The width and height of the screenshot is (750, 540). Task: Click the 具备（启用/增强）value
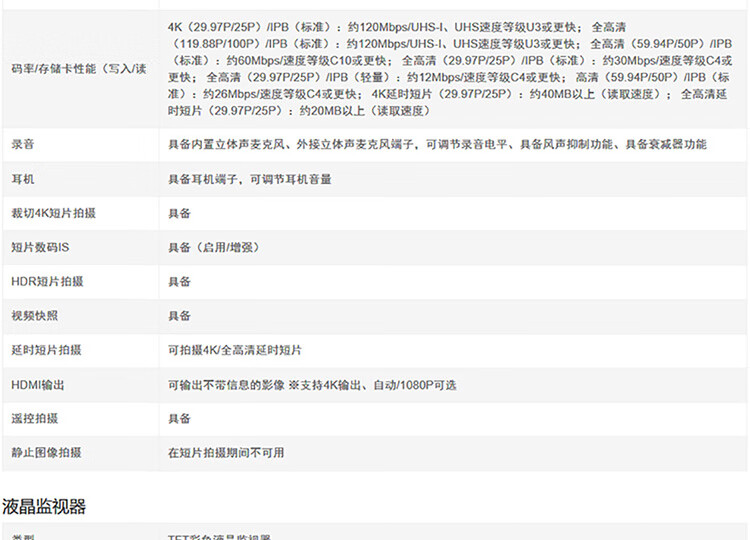211,247
